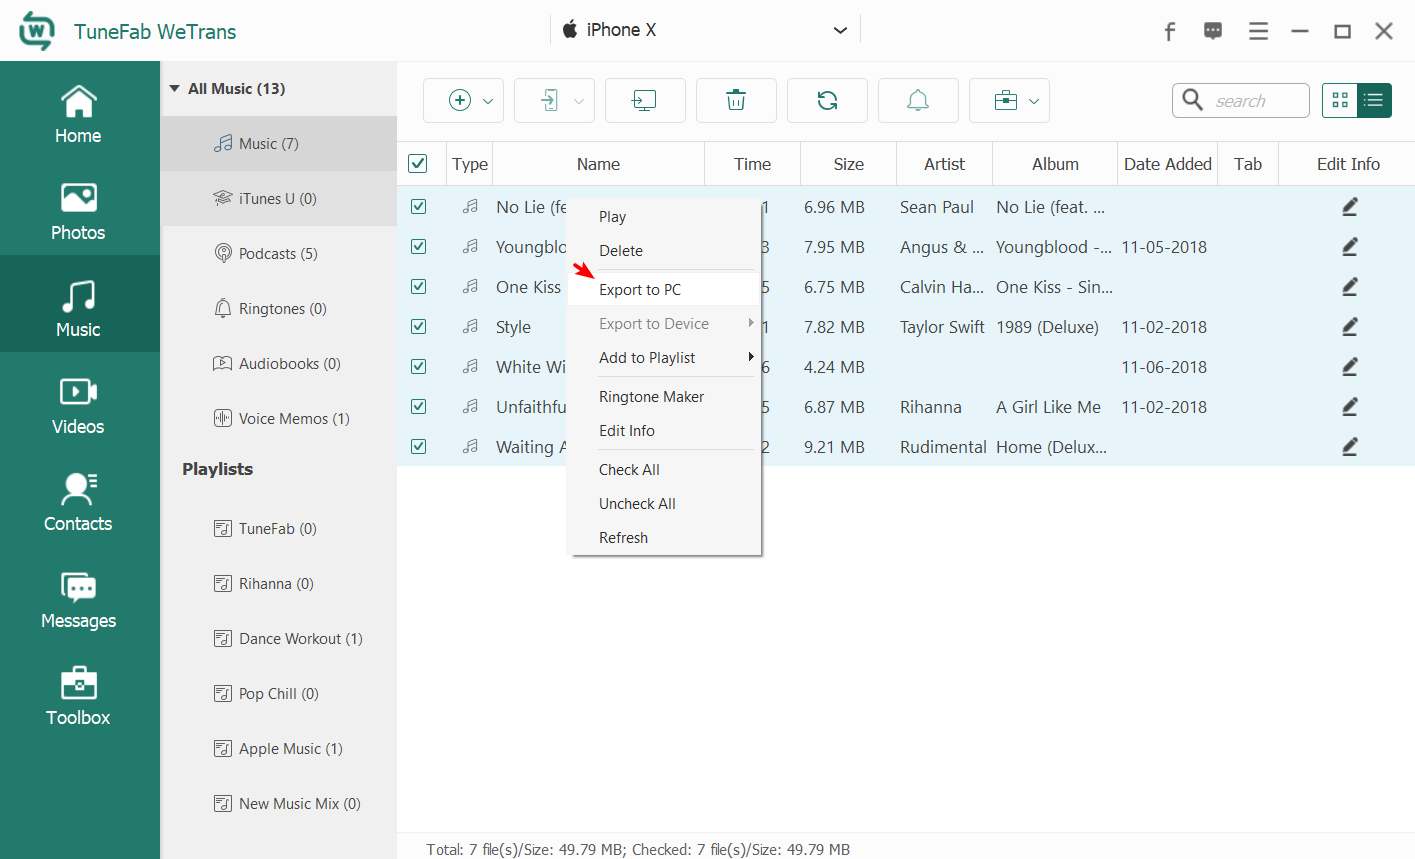This screenshot has width=1415, height=859.
Task: Sort by the Artist column header
Action: tap(945, 164)
